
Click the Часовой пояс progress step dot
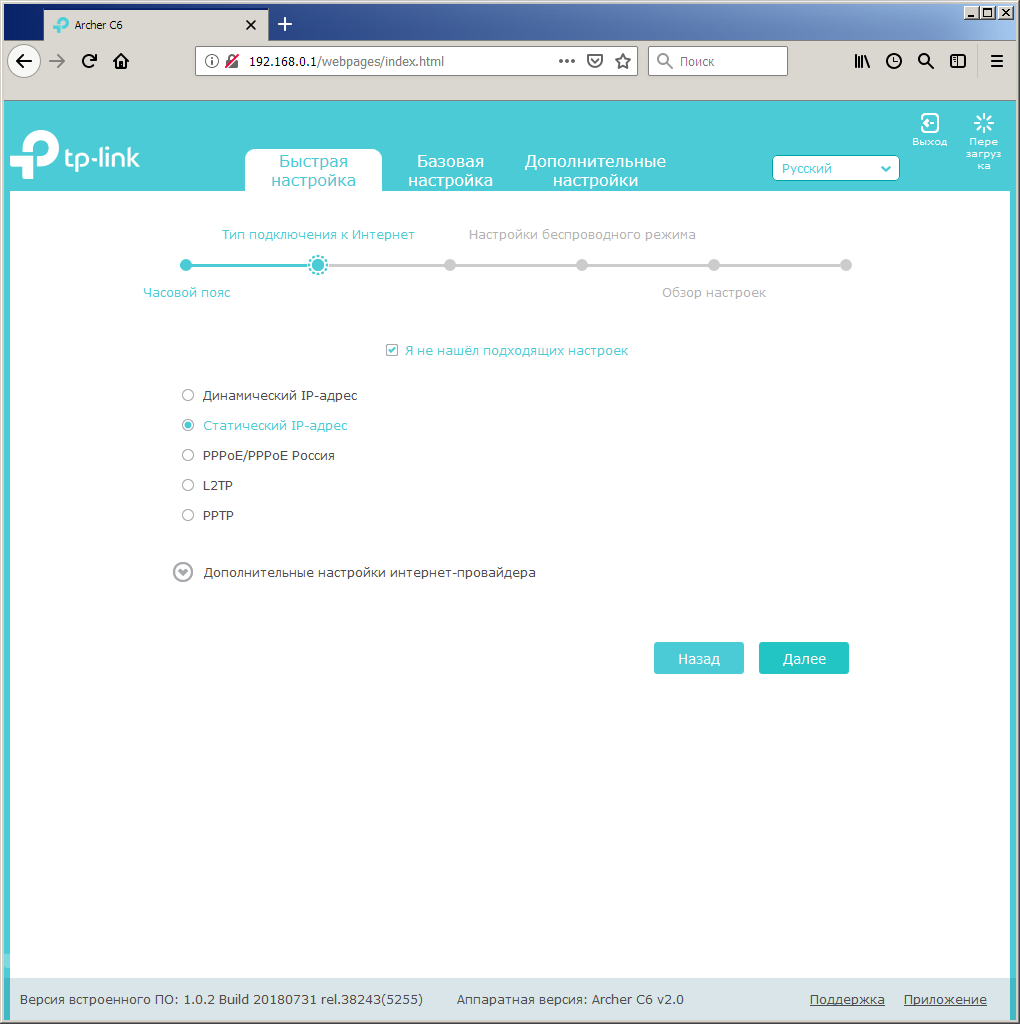pyautogui.click(x=186, y=265)
